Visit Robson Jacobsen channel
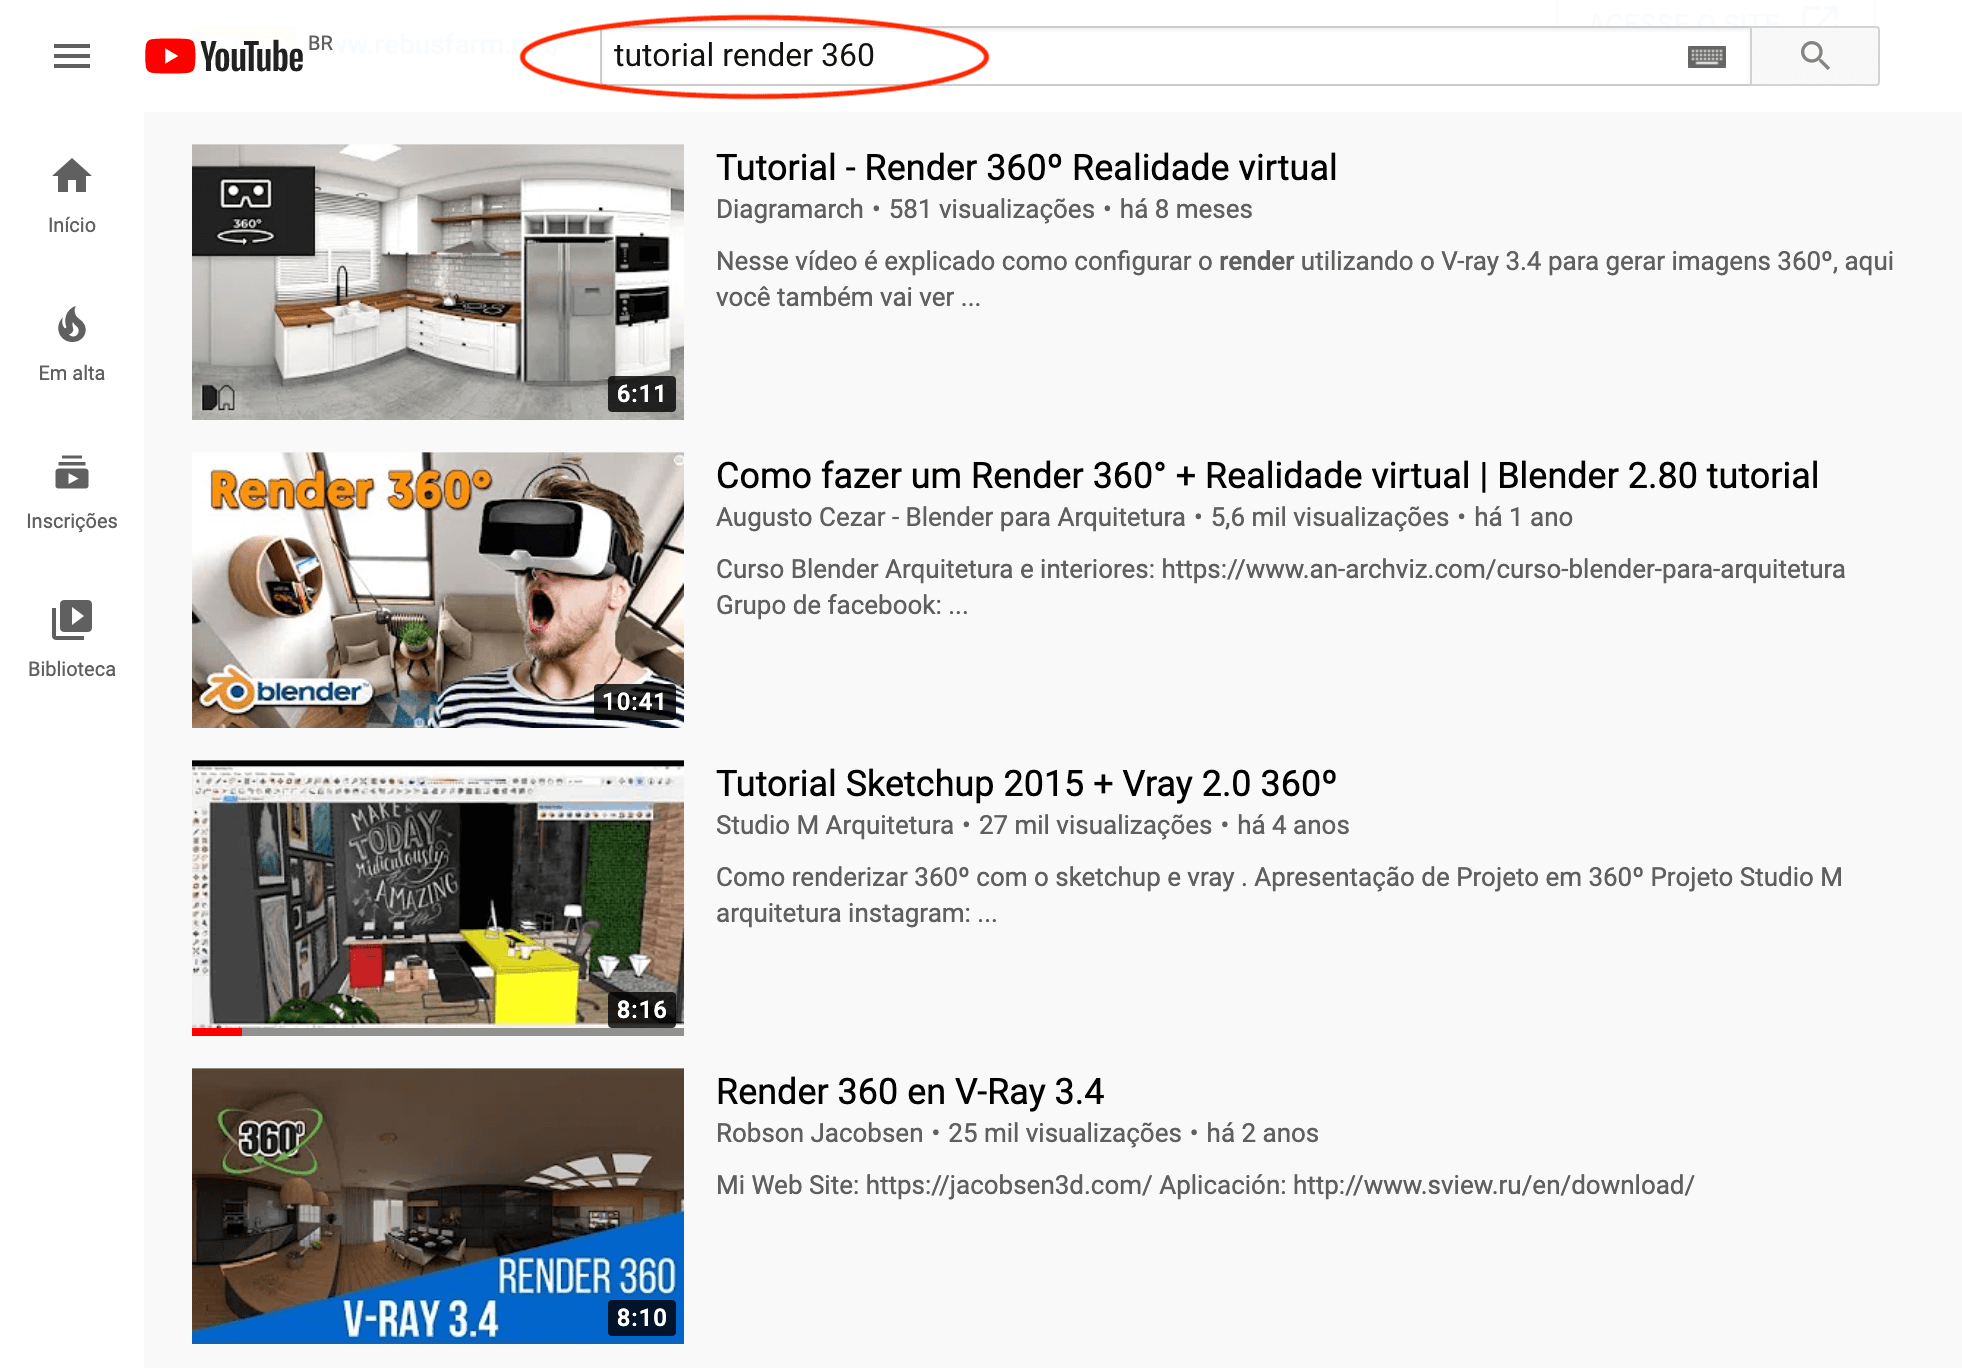The image size is (1962, 1368). click(819, 1134)
